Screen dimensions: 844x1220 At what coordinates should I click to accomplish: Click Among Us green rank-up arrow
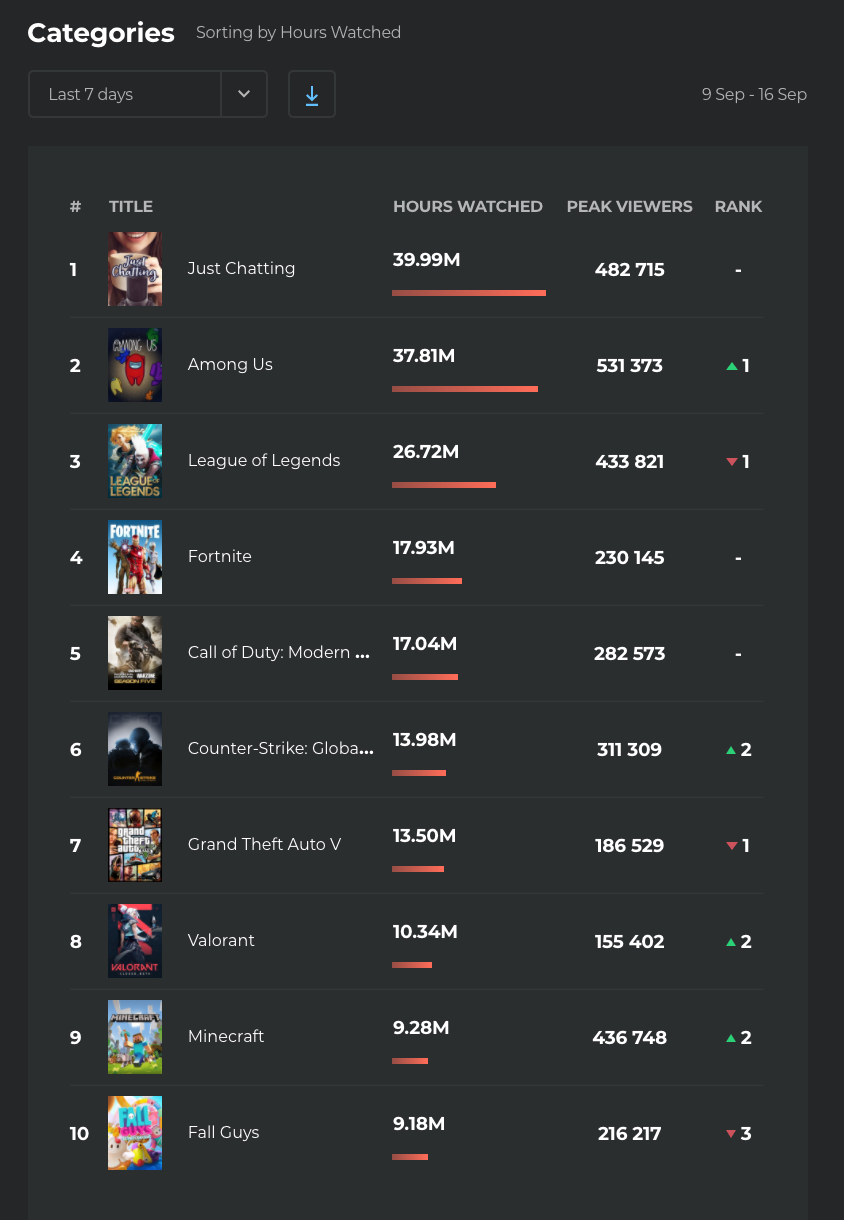732,366
